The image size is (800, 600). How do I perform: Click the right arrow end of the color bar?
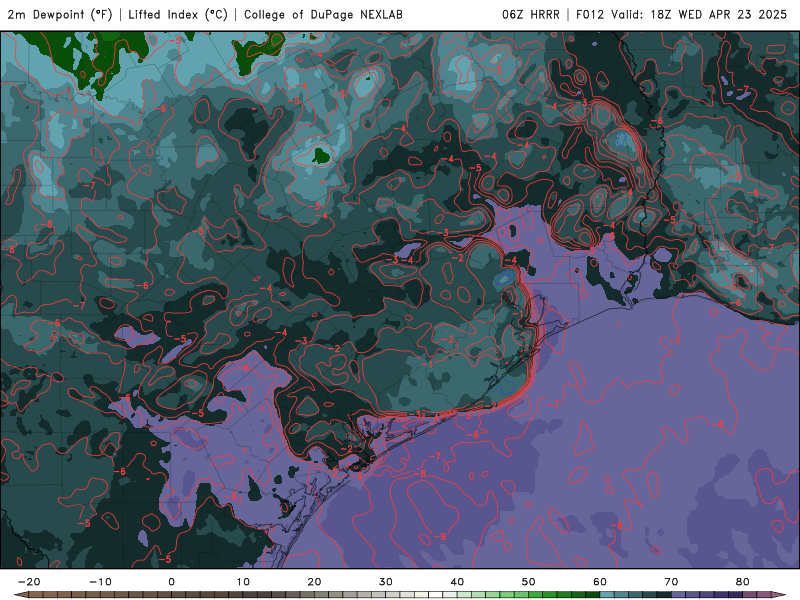click(x=778, y=595)
